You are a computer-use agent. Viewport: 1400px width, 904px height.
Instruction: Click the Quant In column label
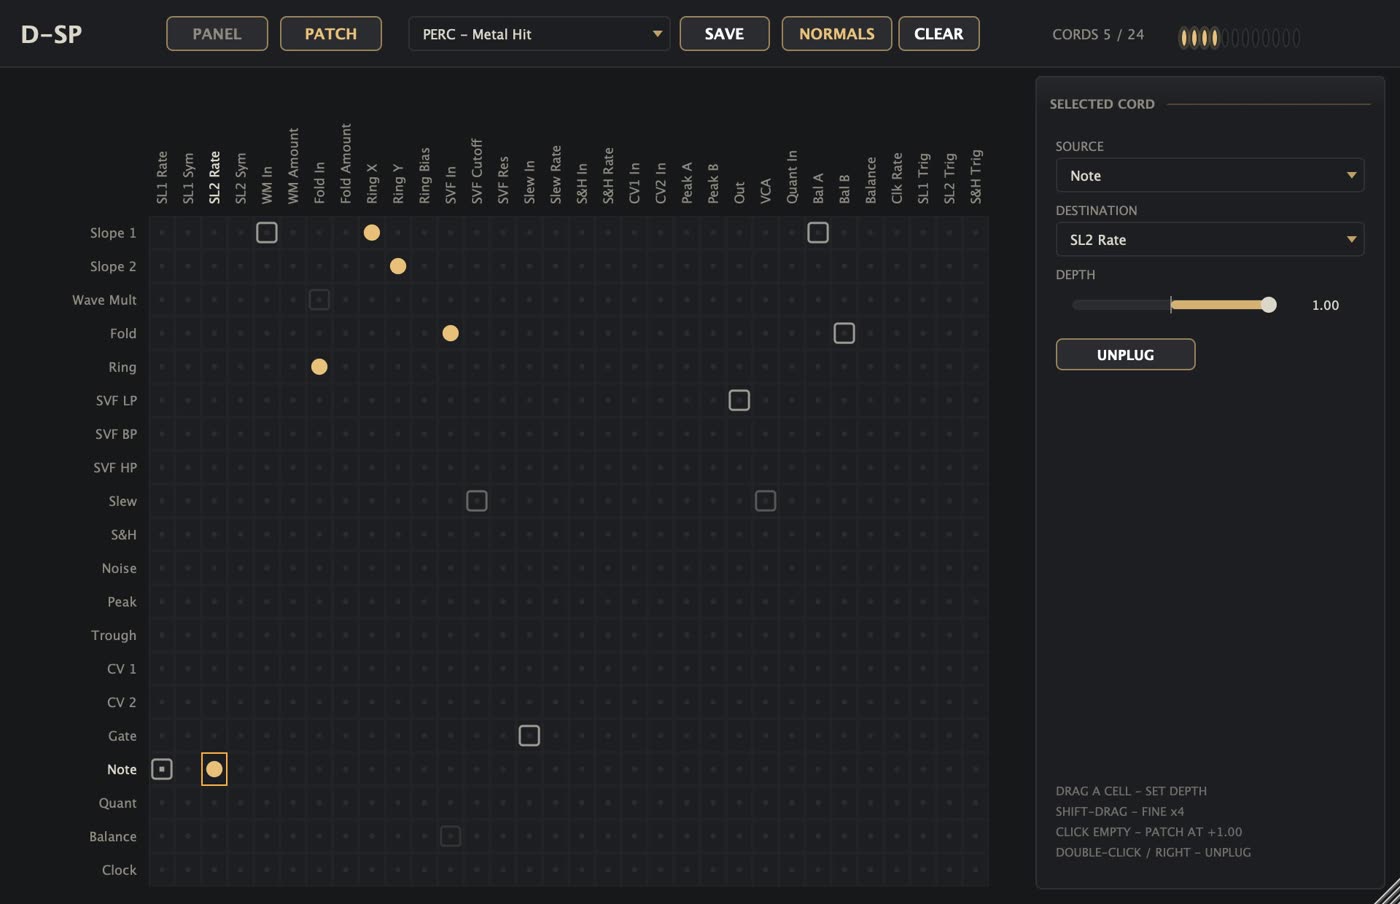point(792,177)
